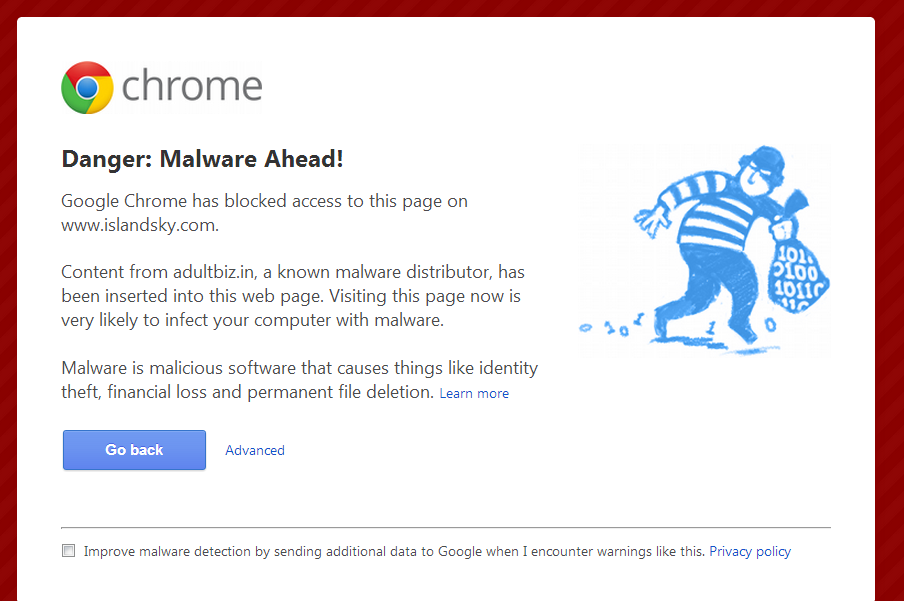Enable the improve malware detection checkbox
This screenshot has height=601, width=904.
pos(69,551)
